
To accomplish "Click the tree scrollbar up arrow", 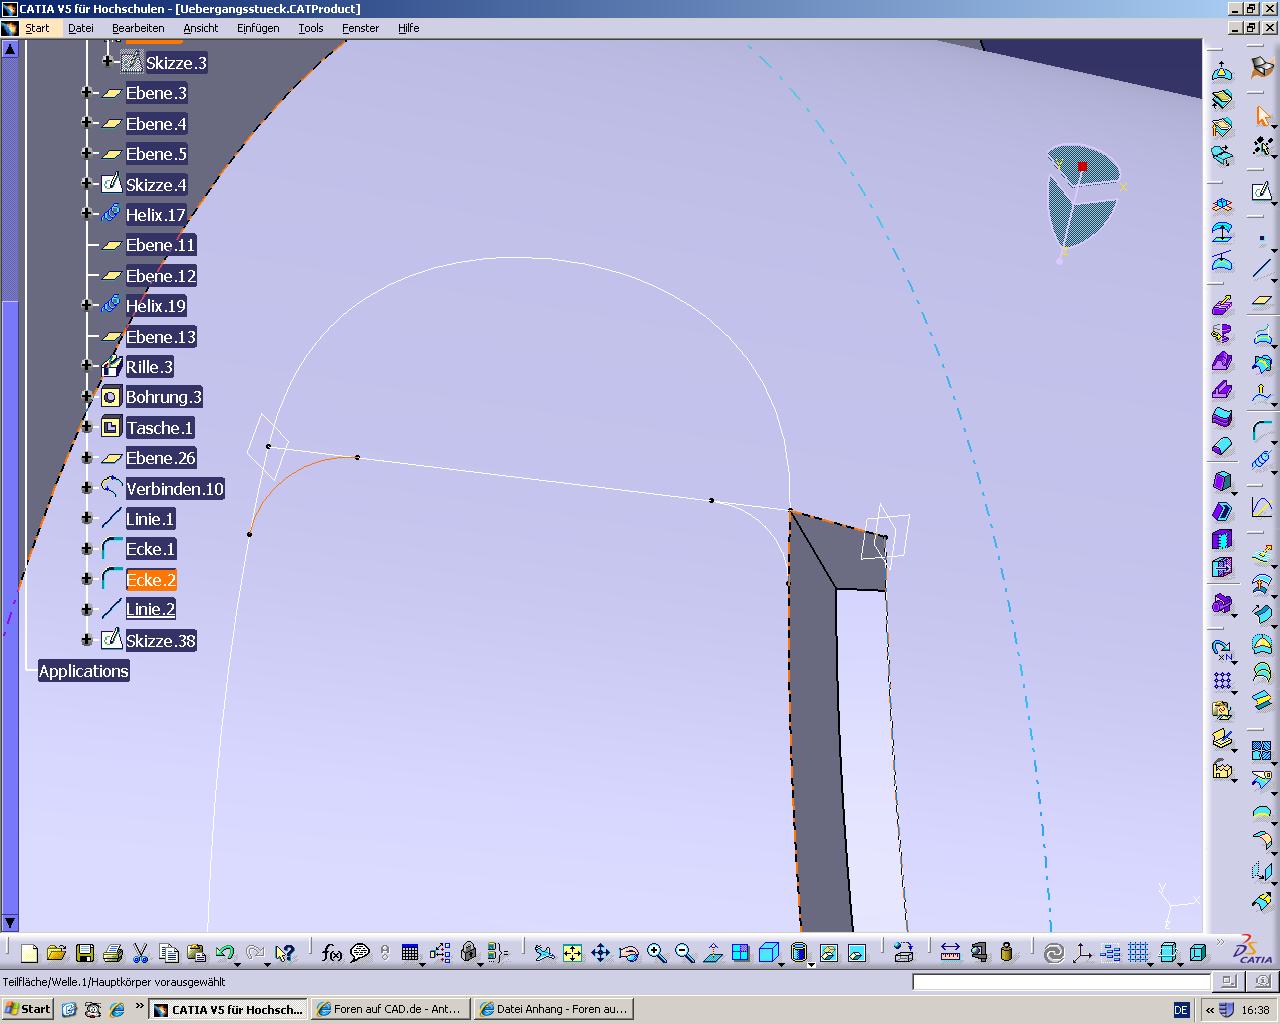I will coord(10,48).
